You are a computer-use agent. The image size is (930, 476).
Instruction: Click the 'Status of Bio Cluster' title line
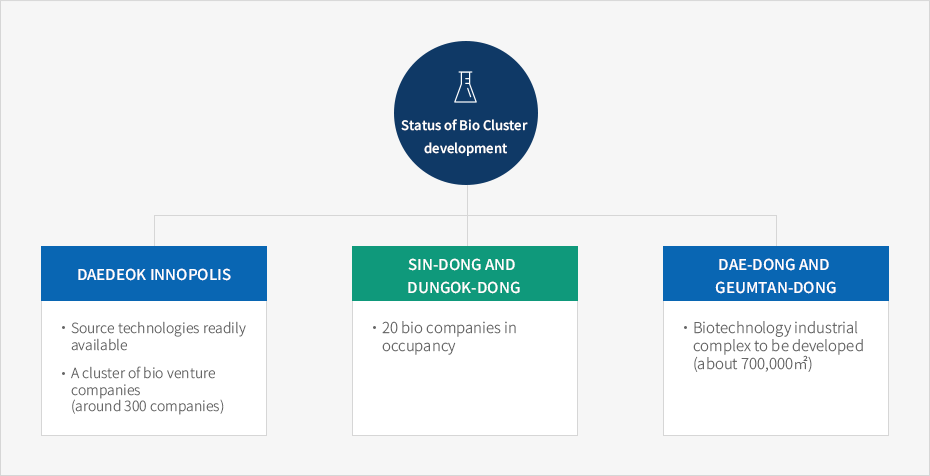click(464, 125)
